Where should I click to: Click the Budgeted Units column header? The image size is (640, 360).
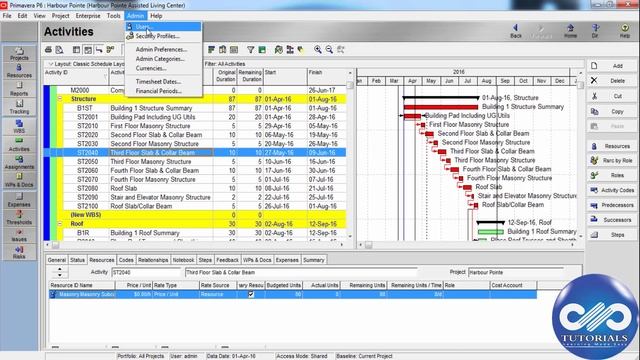click(284, 285)
